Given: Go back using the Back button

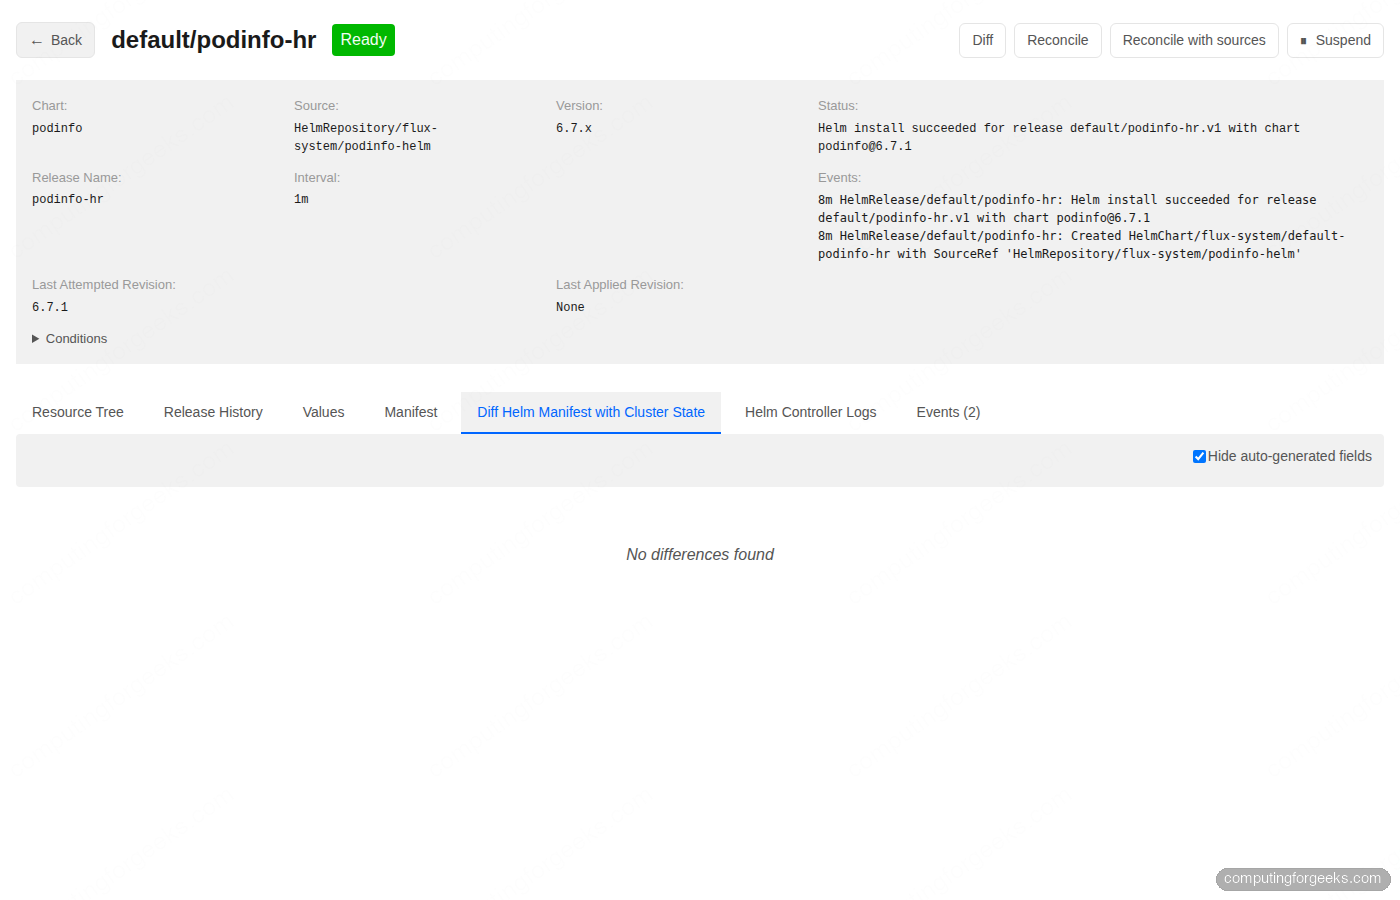Looking at the screenshot, I should [55, 40].
